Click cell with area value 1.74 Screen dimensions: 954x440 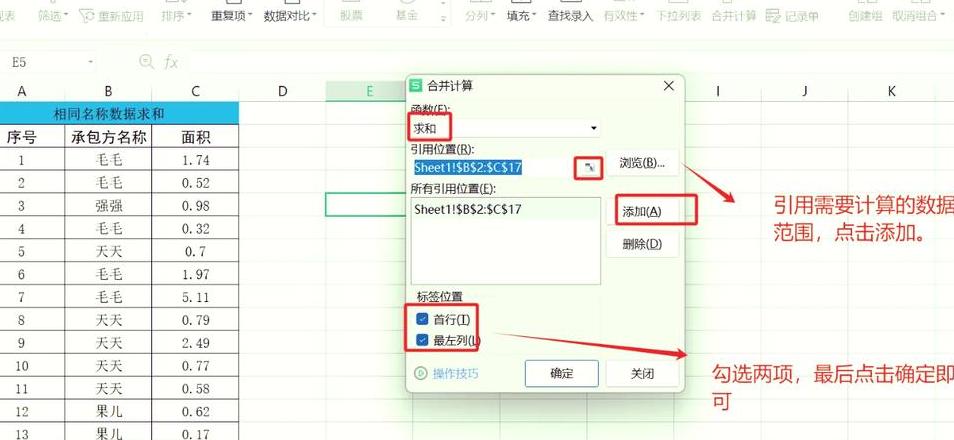(195, 160)
